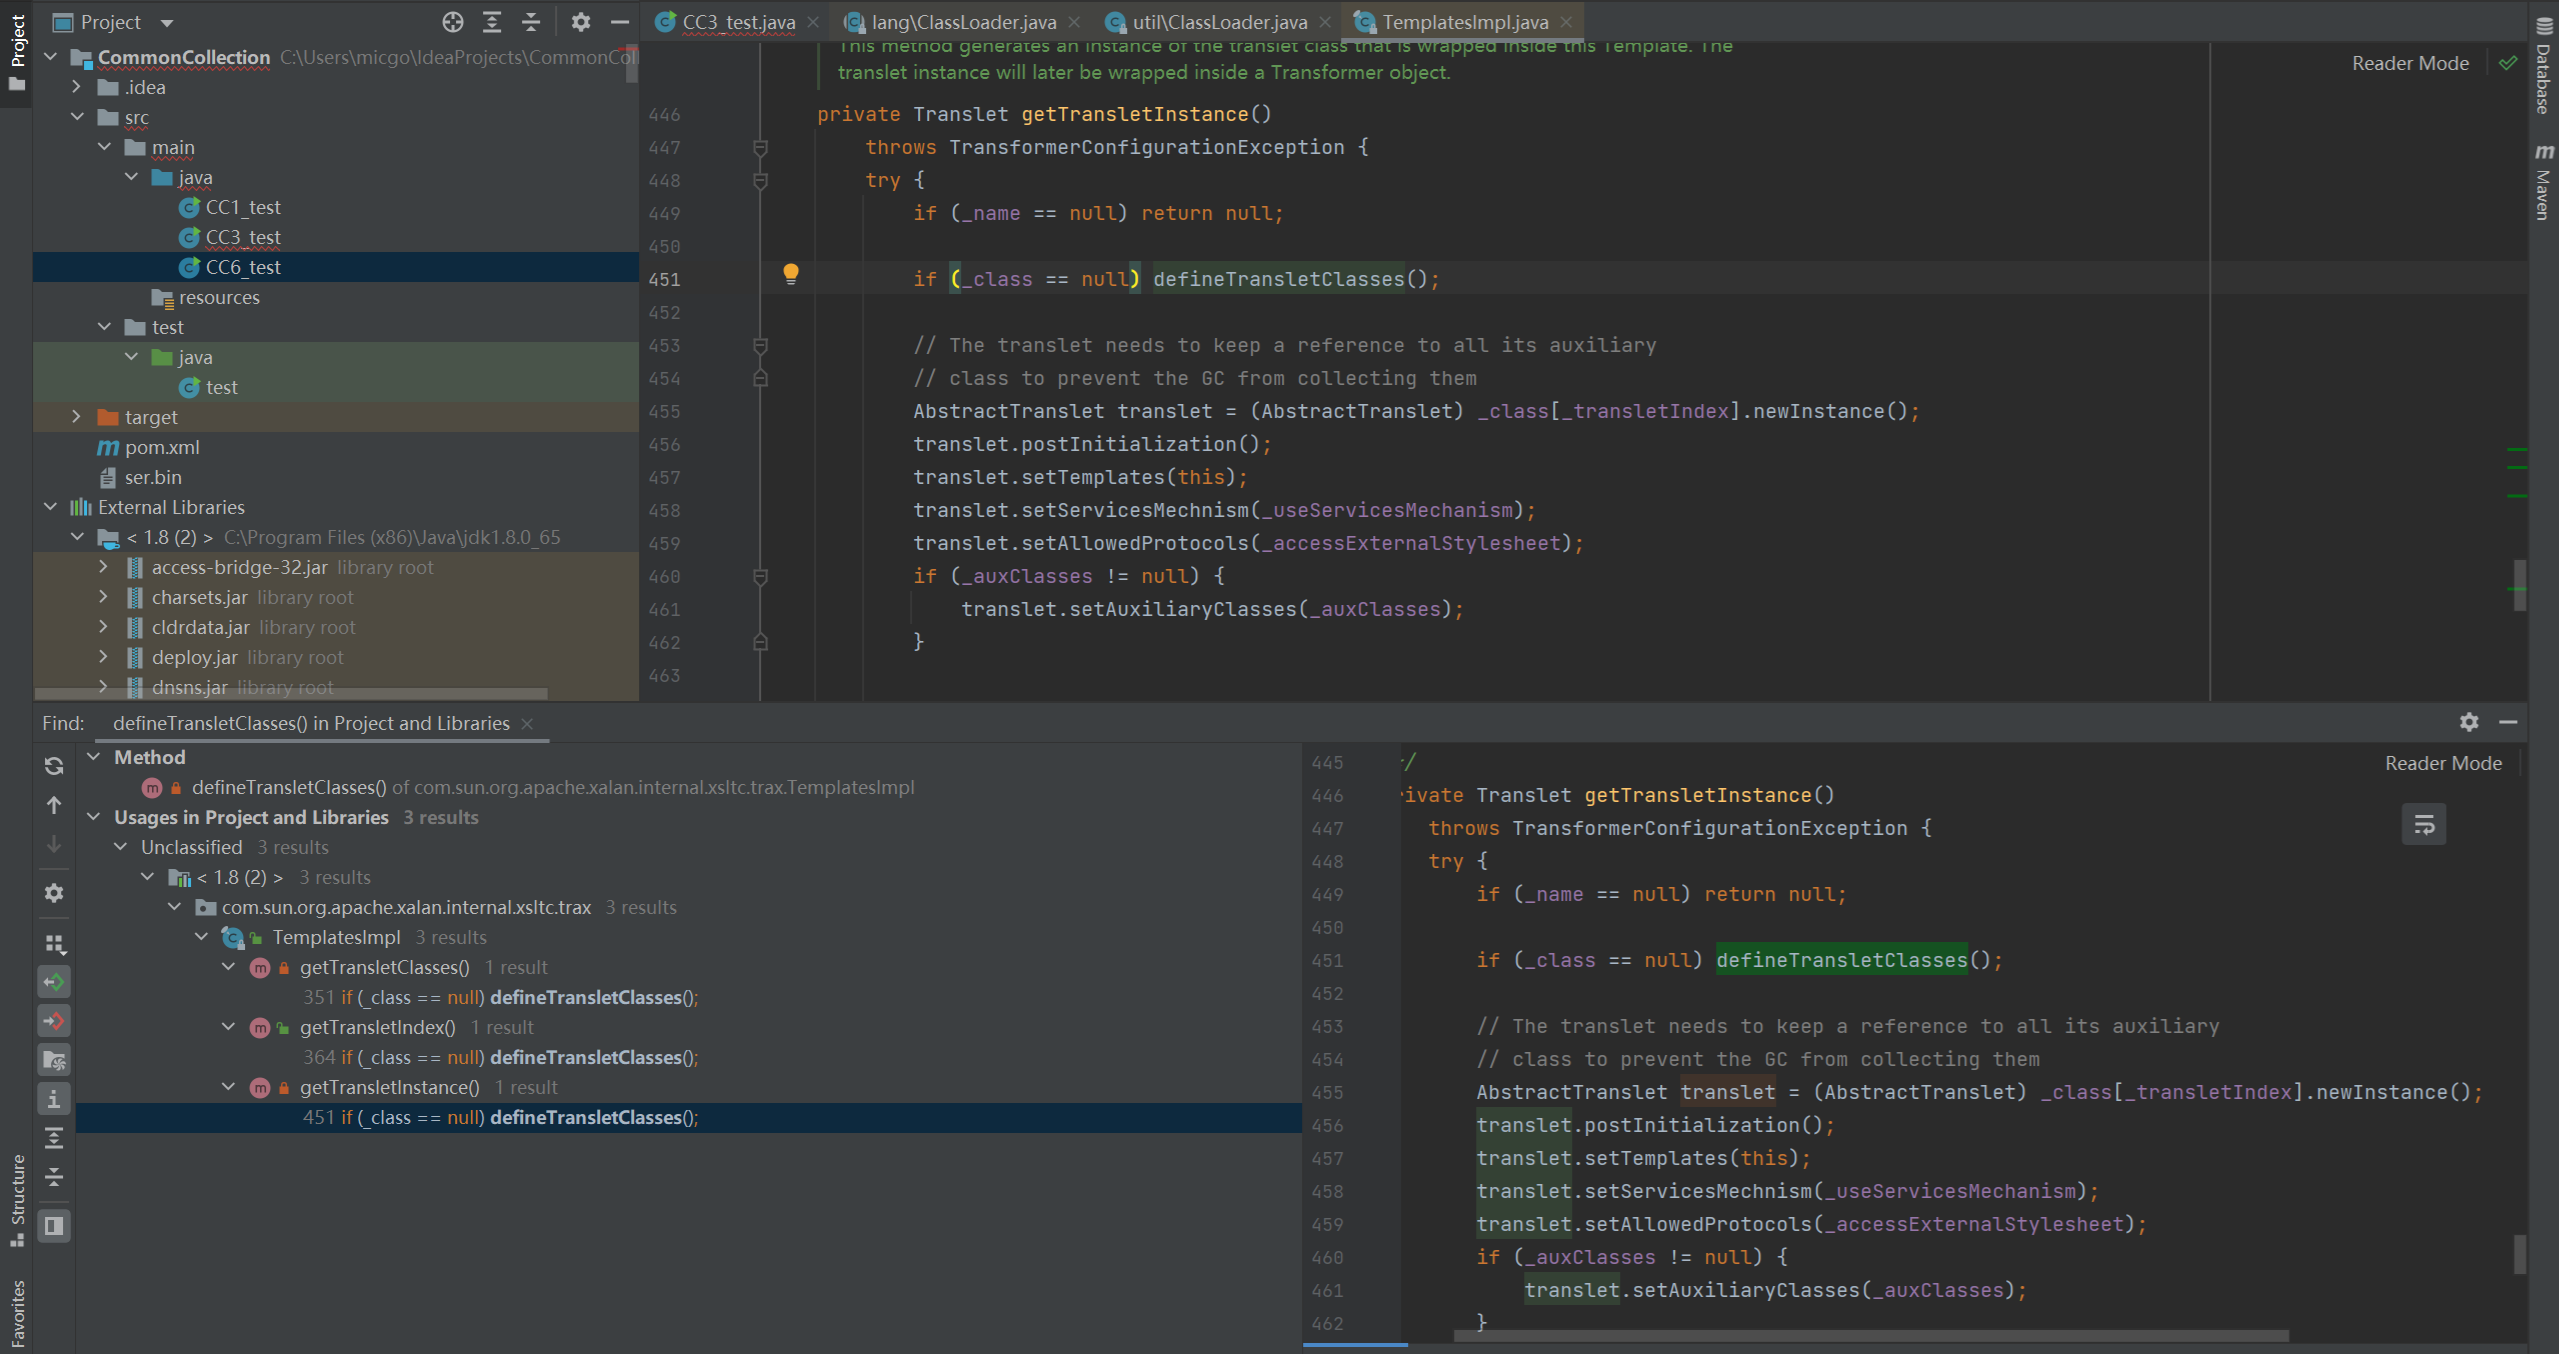2559x1354 pixels.
Task: Select pom.xml in the project tree
Action: tap(162, 447)
